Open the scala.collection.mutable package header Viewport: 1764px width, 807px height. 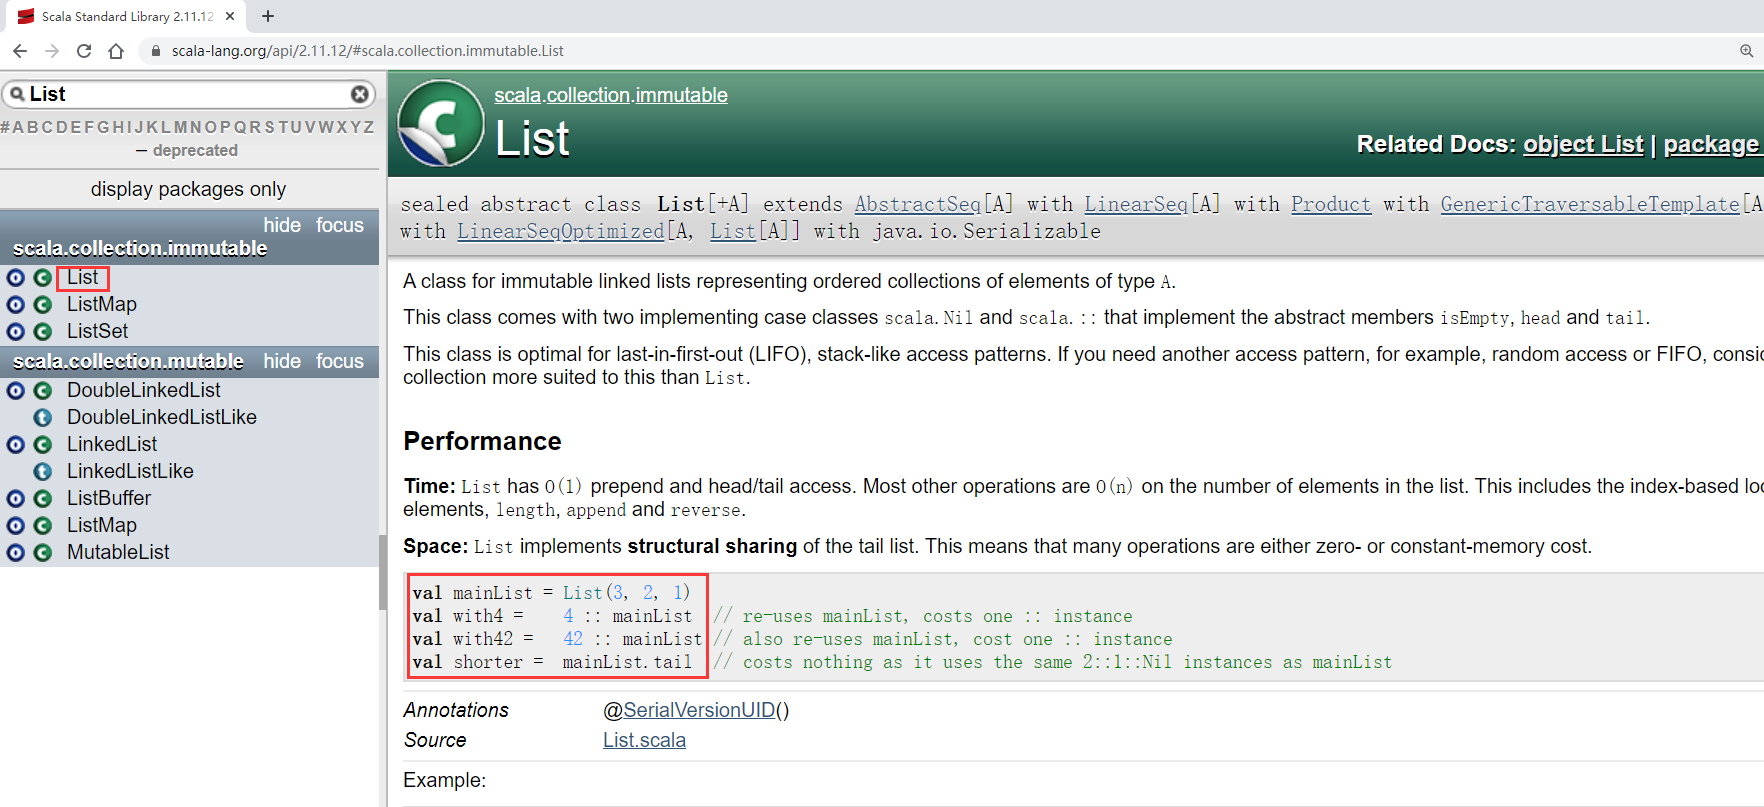(128, 361)
